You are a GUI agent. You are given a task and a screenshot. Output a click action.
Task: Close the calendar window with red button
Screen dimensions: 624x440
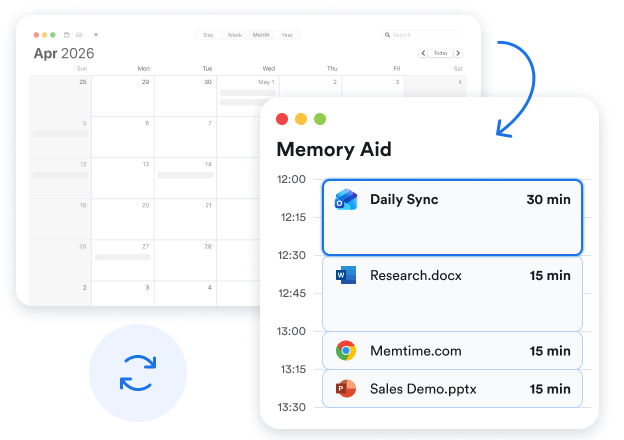[36, 35]
